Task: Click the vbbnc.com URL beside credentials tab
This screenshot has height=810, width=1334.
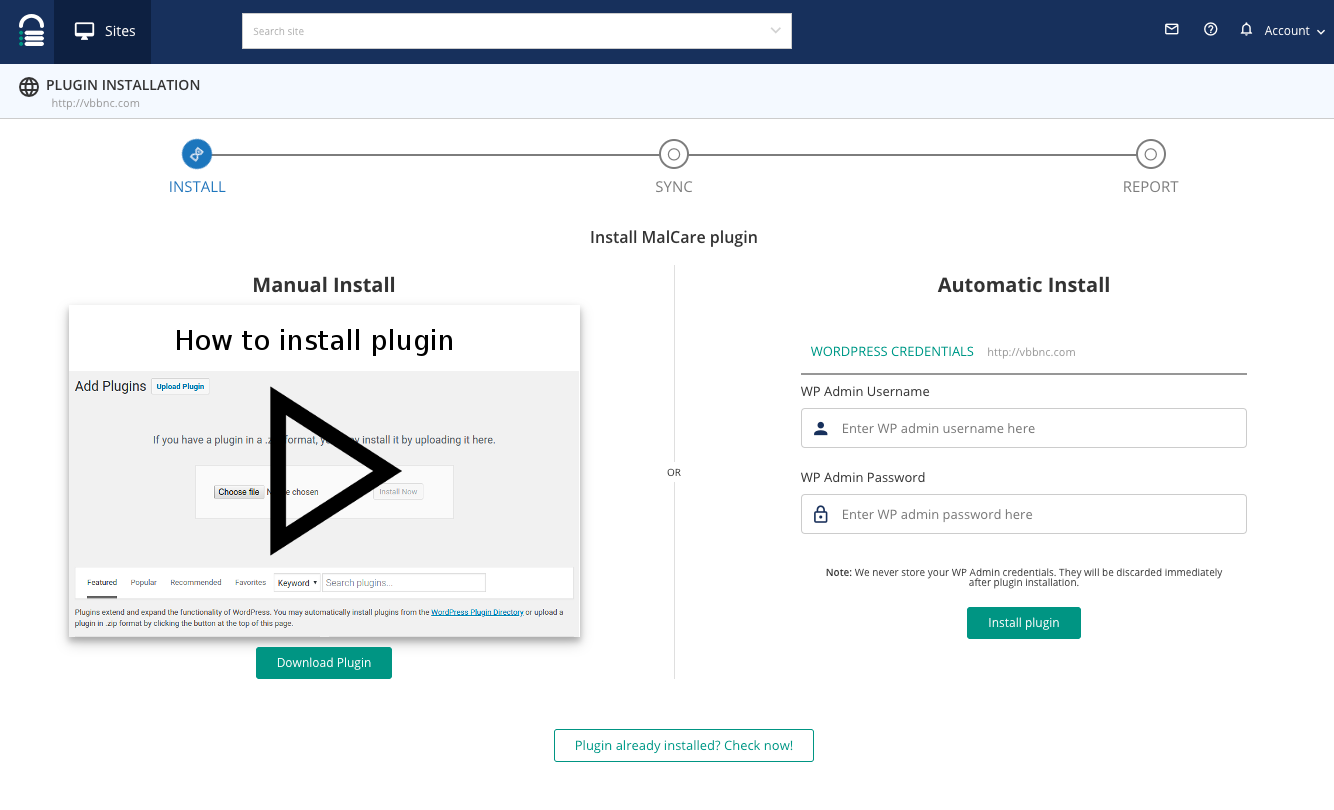Action: (1031, 352)
